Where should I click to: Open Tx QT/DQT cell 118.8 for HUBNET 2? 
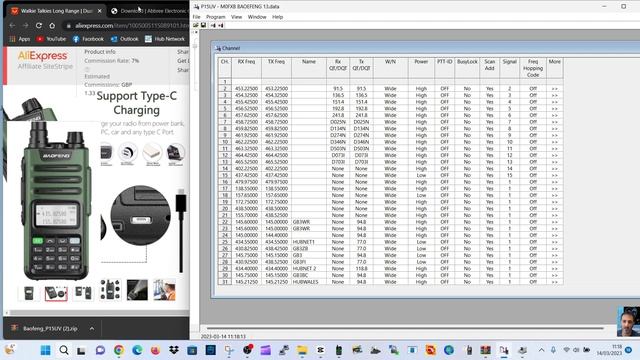coord(361,269)
